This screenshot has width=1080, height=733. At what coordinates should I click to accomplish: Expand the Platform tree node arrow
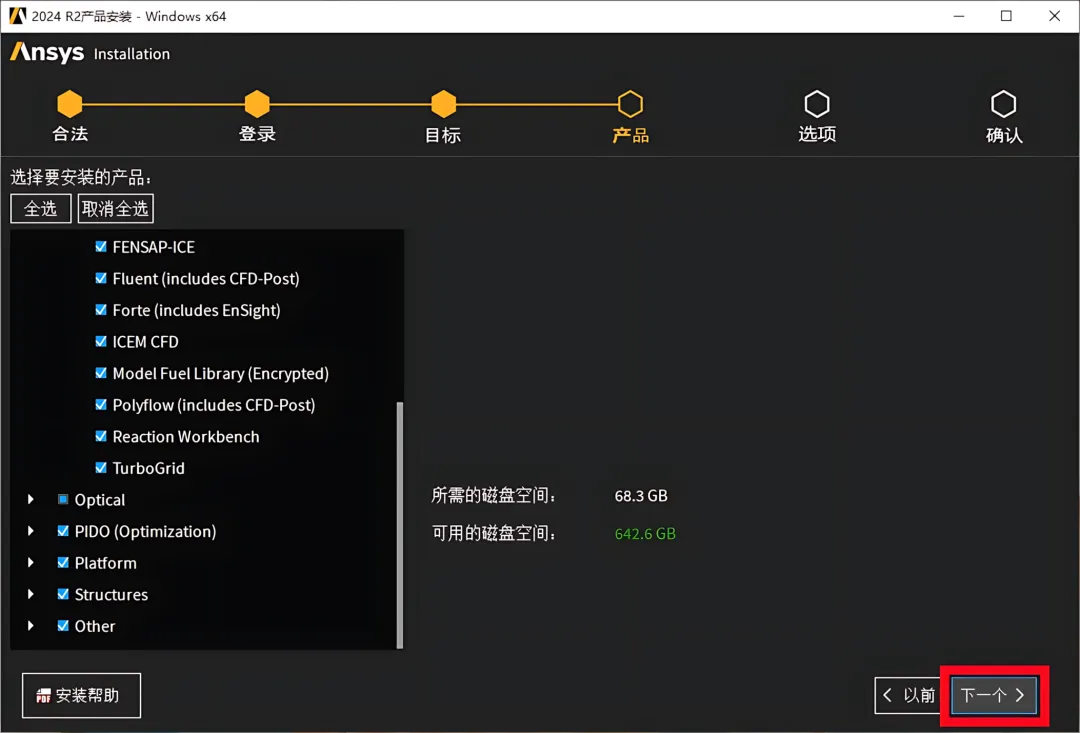(30, 562)
